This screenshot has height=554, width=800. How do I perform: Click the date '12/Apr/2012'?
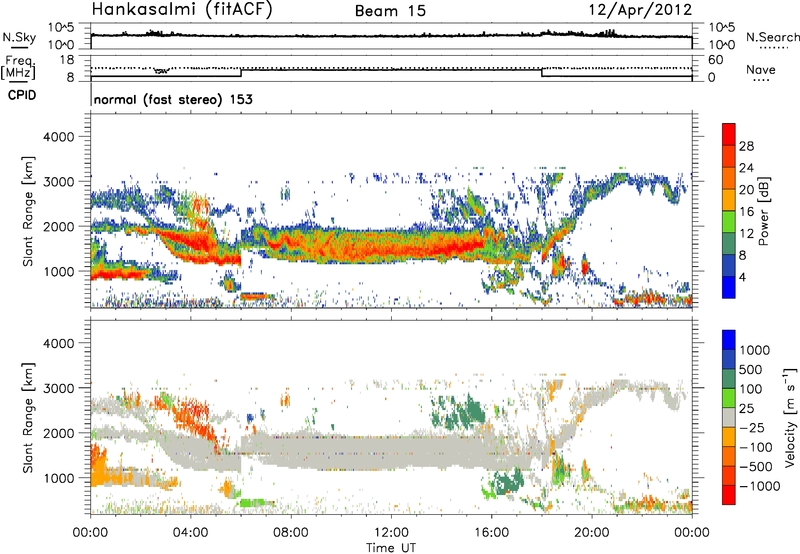point(640,10)
